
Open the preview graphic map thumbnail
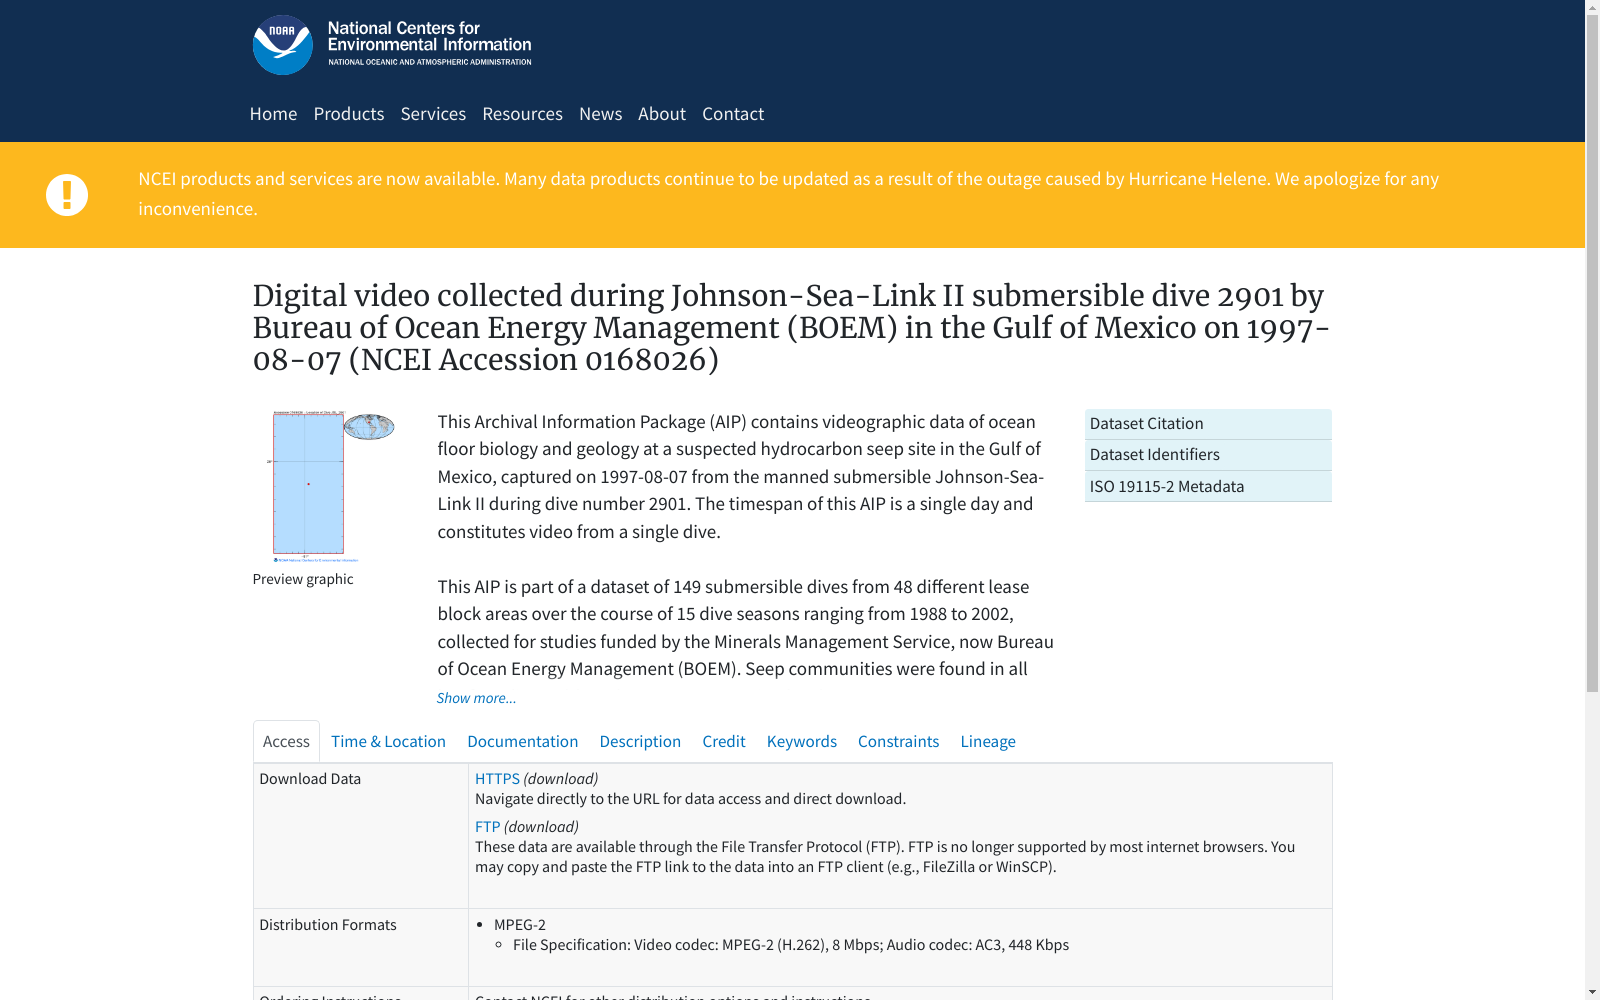tap(334, 486)
